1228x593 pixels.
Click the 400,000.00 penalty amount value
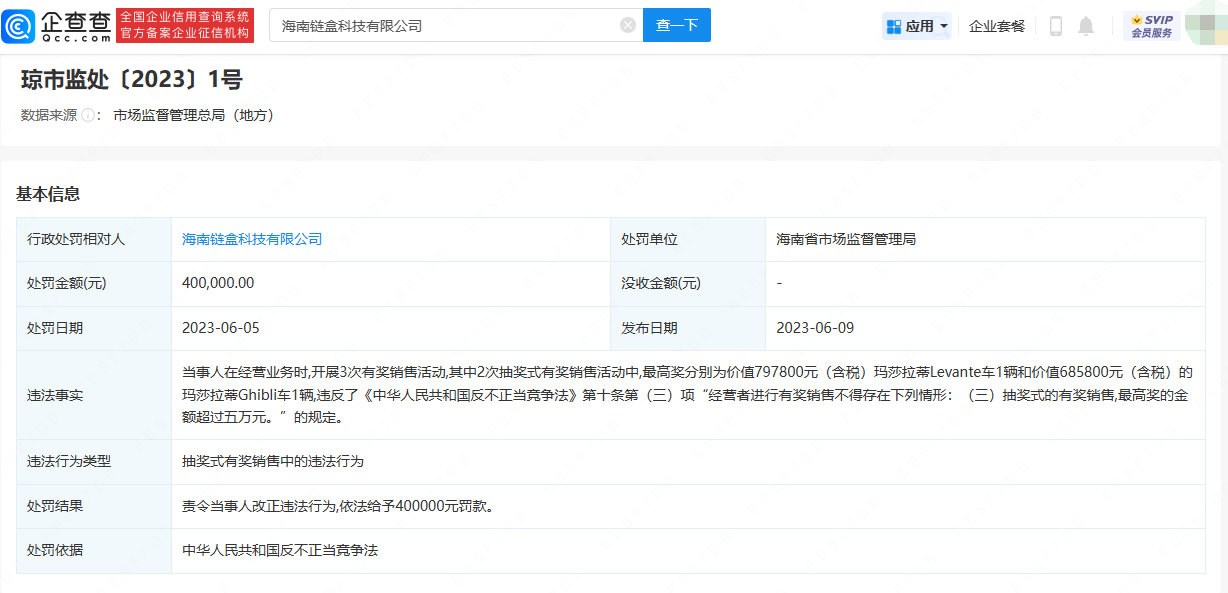(218, 283)
